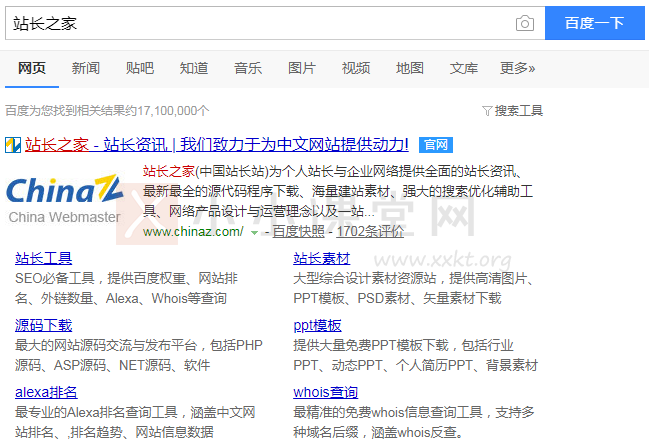Image resolution: width=649 pixels, height=442 pixels.
Task: Click the 百度一下 search button
Action: click(x=595, y=23)
